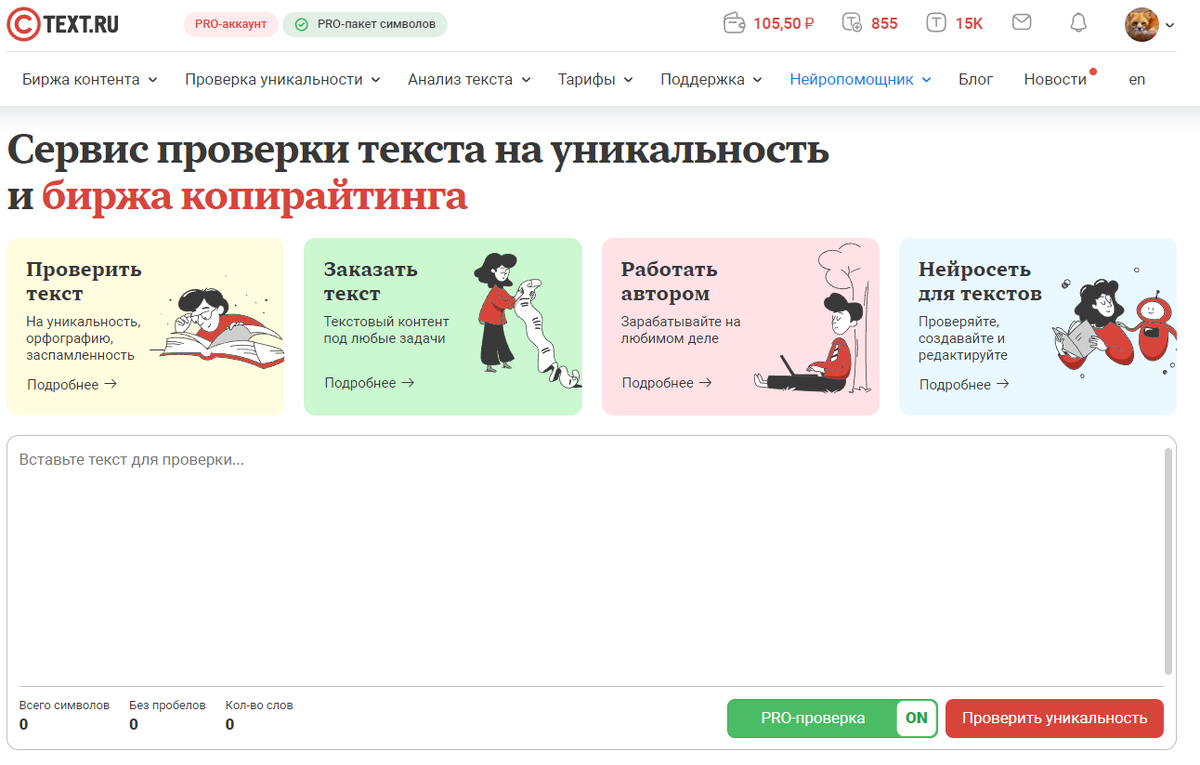Click the robot illustration in Нейросеть card
This screenshot has width=1200, height=765.
point(1153,325)
